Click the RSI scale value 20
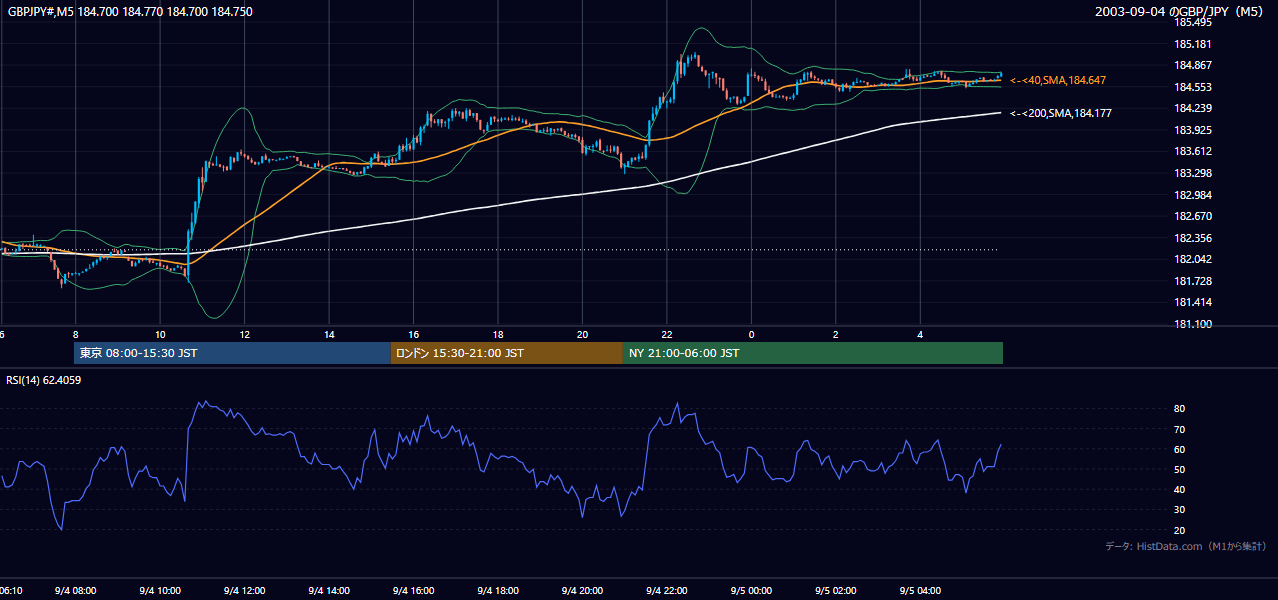 tap(1179, 530)
